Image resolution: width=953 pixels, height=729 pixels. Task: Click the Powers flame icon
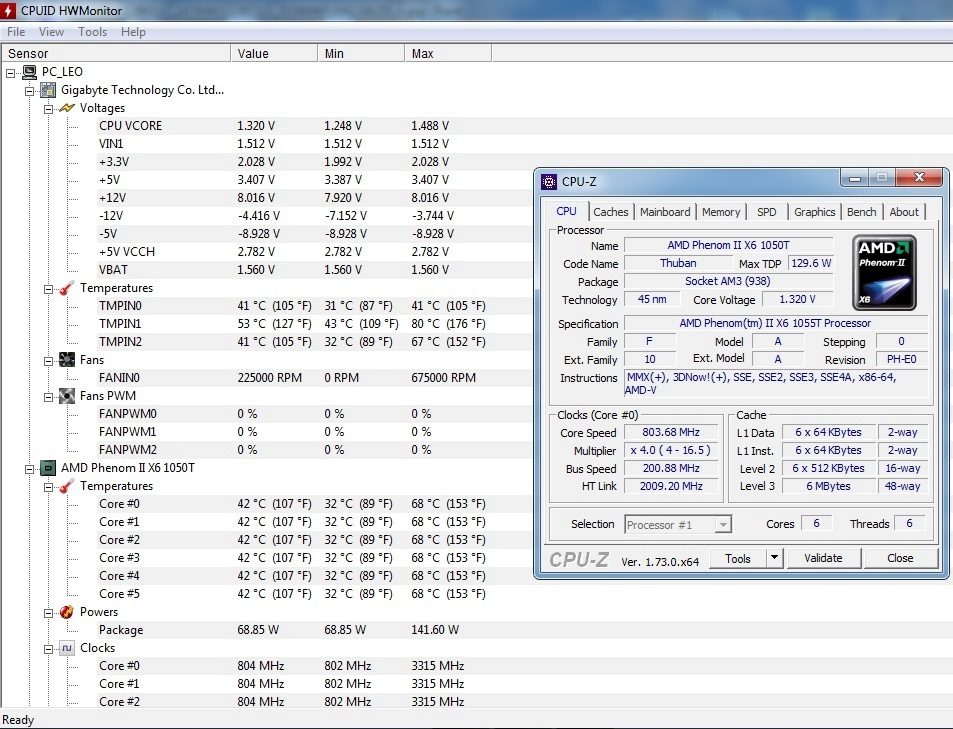[67, 612]
